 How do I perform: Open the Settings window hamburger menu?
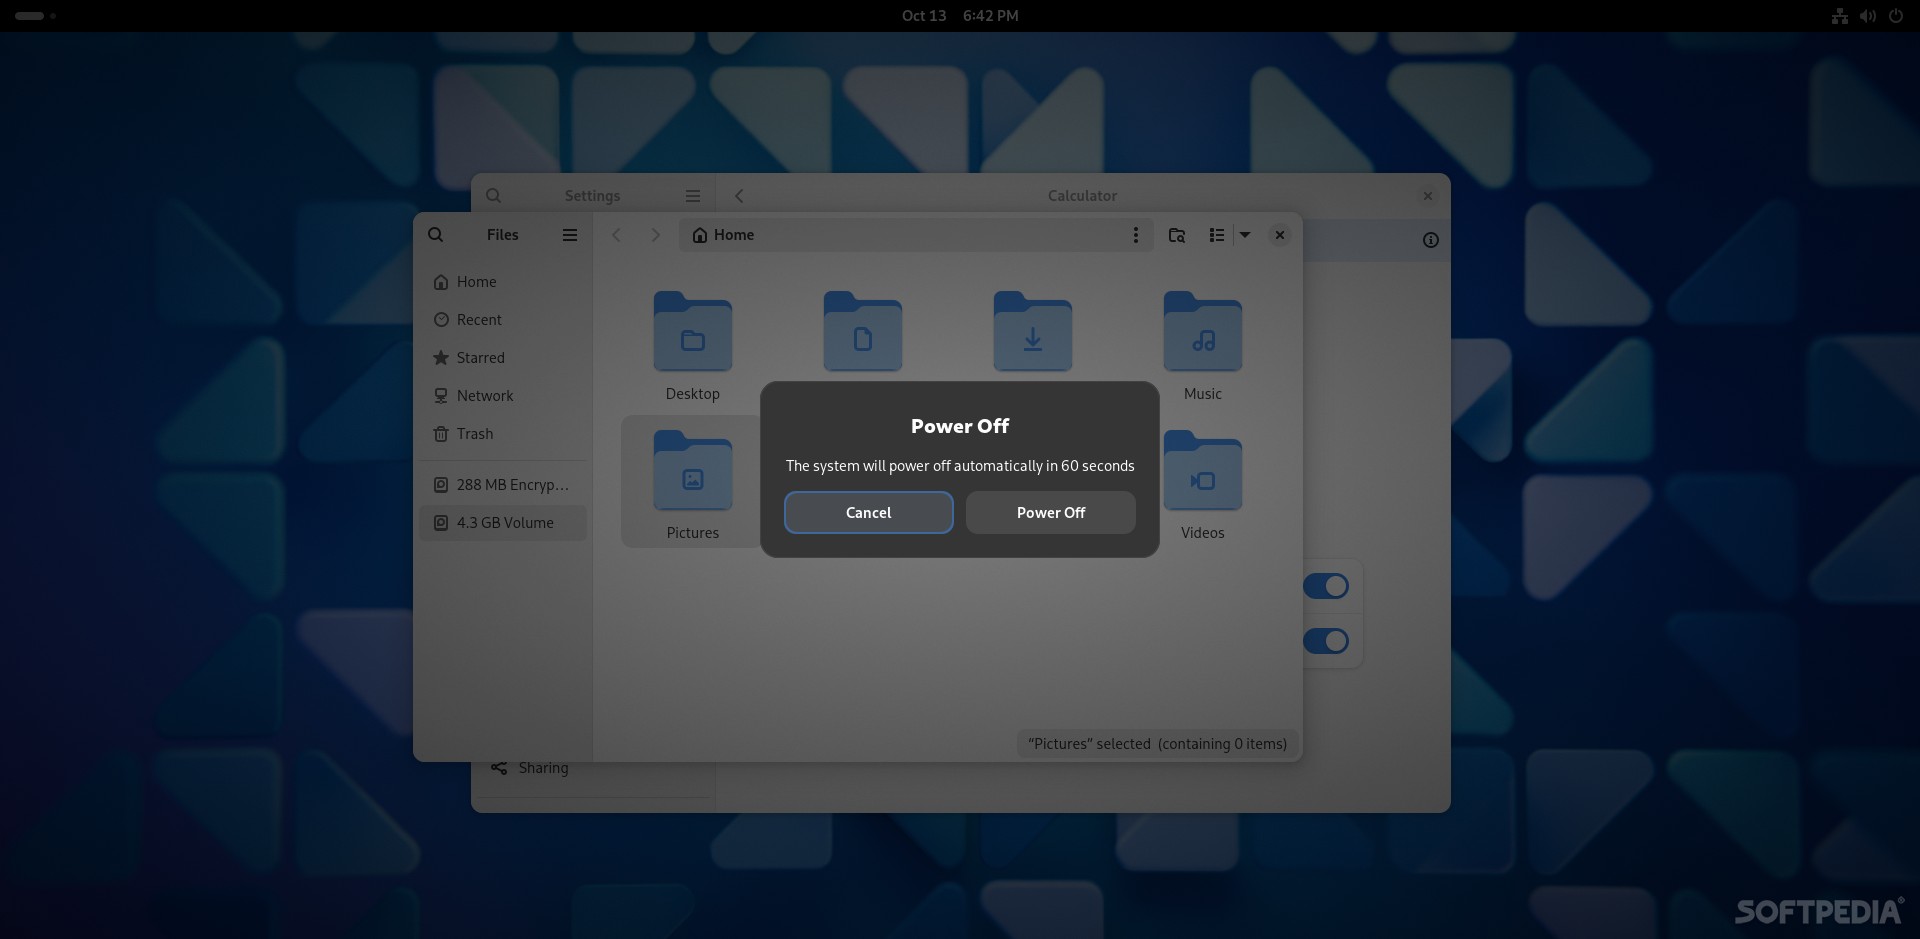tap(693, 196)
